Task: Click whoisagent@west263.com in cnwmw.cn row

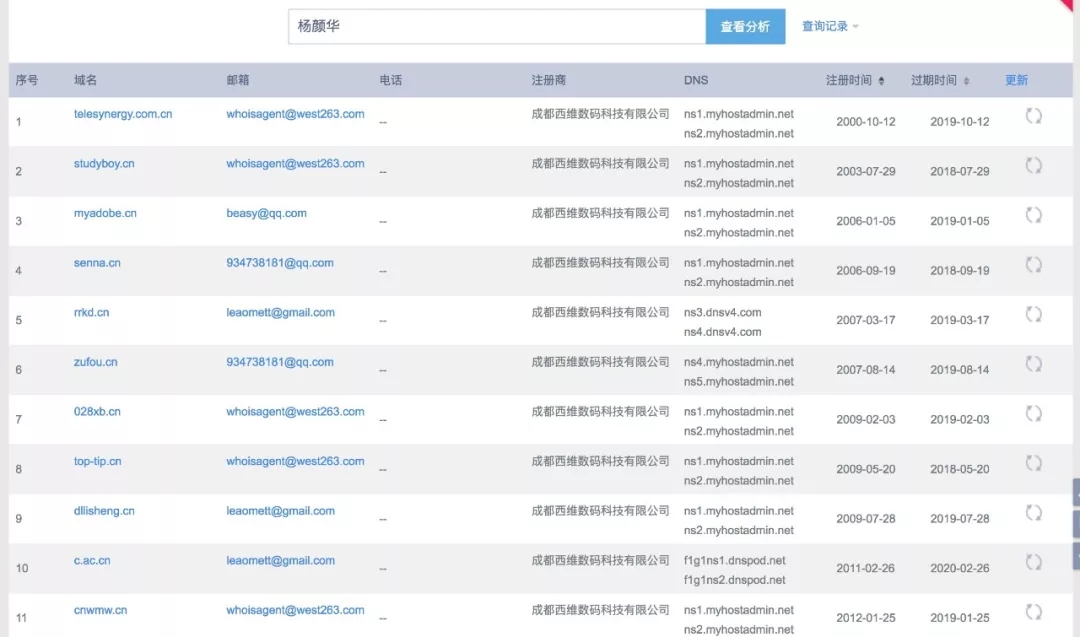Action: [x=295, y=609]
